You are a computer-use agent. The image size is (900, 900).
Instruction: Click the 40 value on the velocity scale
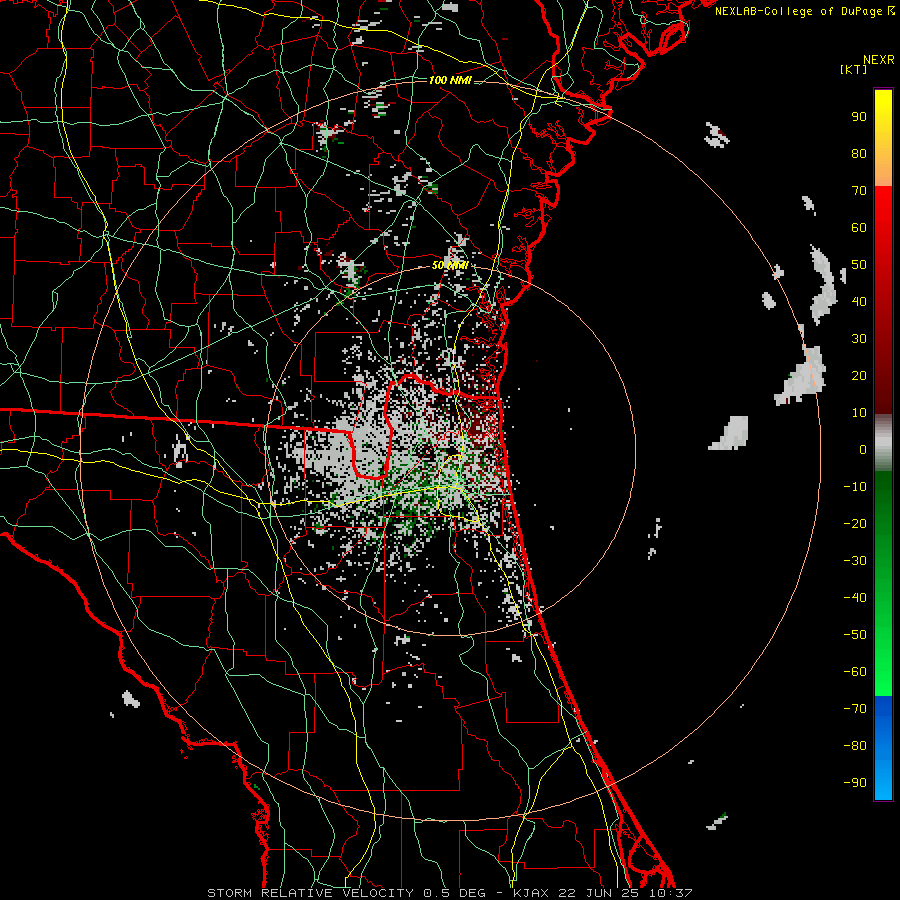(x=859, y=302)
